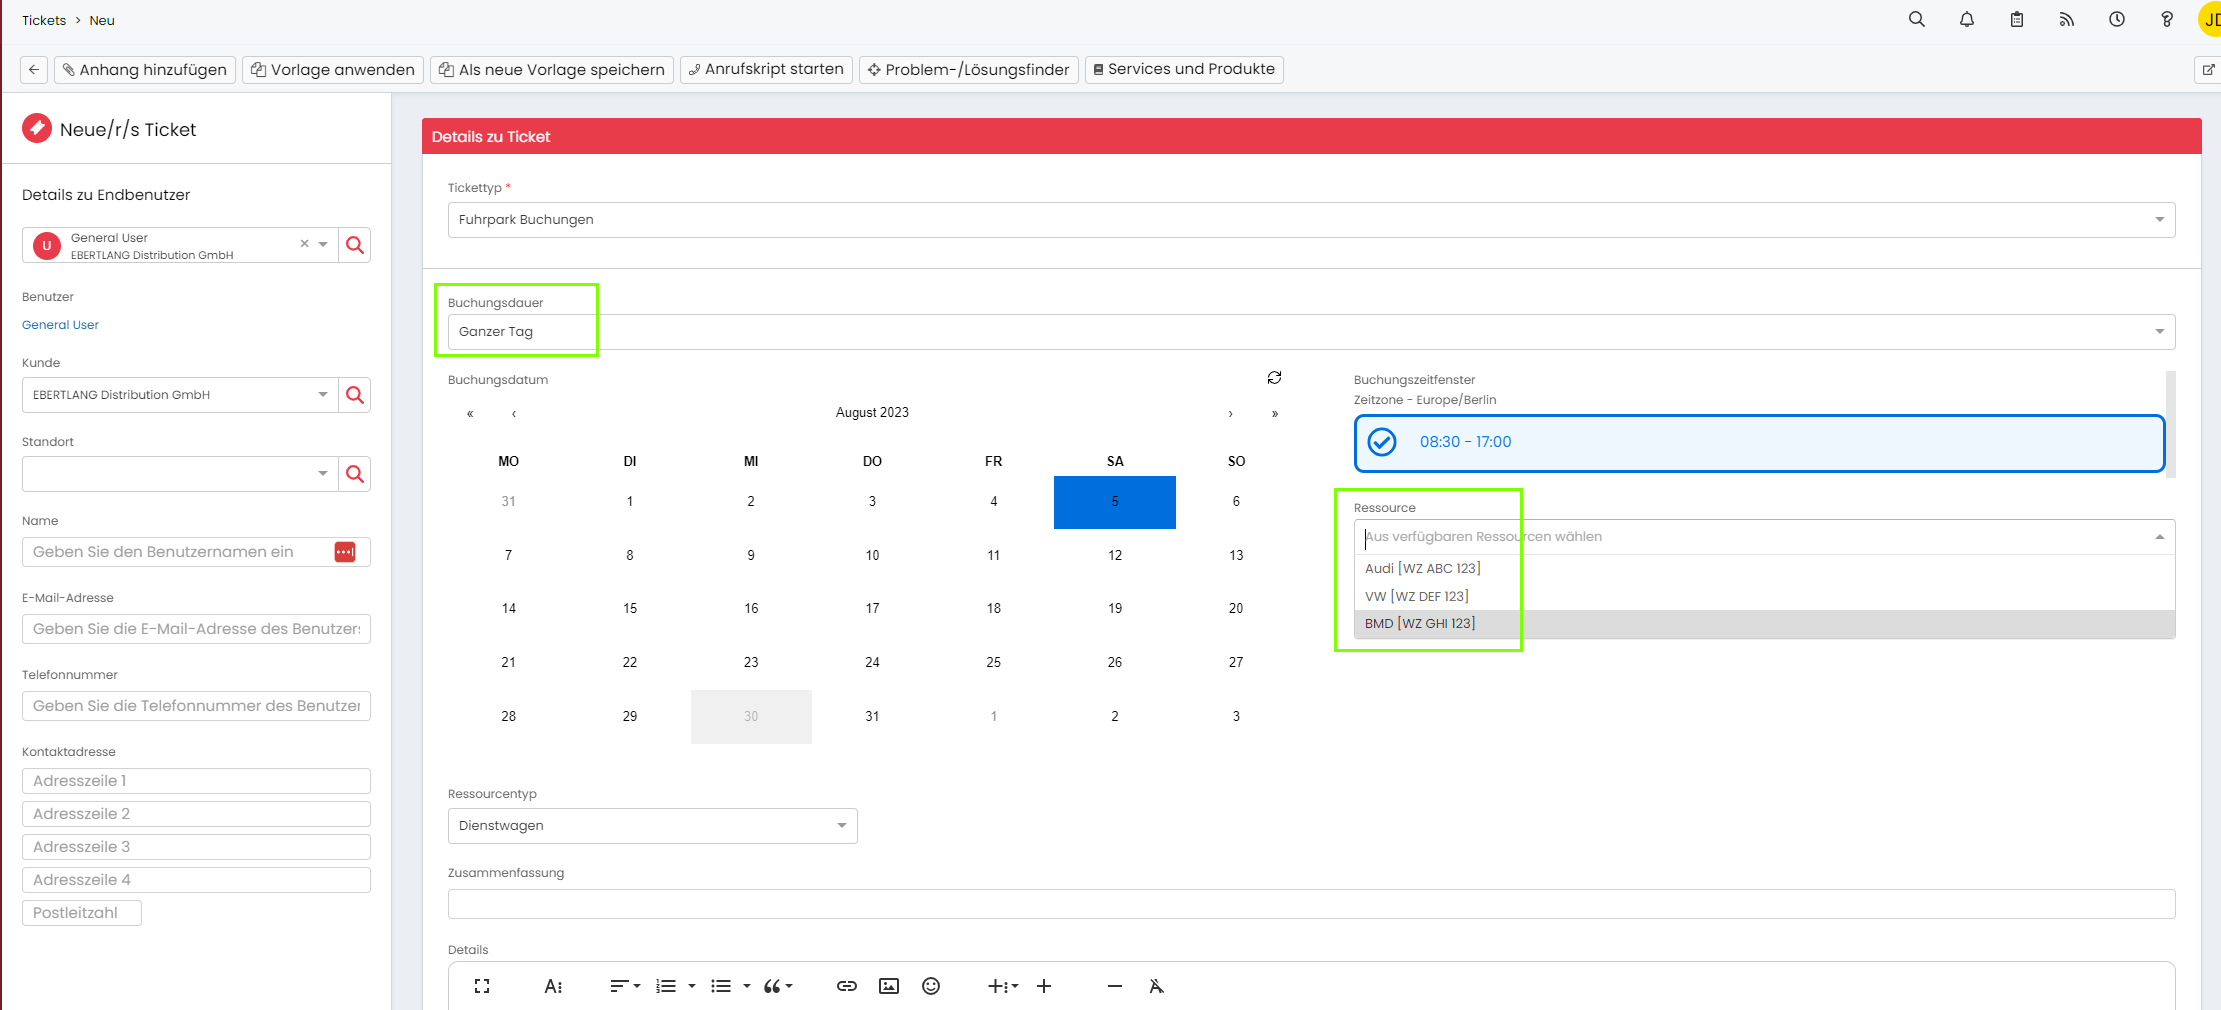Click the Anhang hinzufügen button
This screenshot has width=2221, height=1010.
[x=145, y=70]
